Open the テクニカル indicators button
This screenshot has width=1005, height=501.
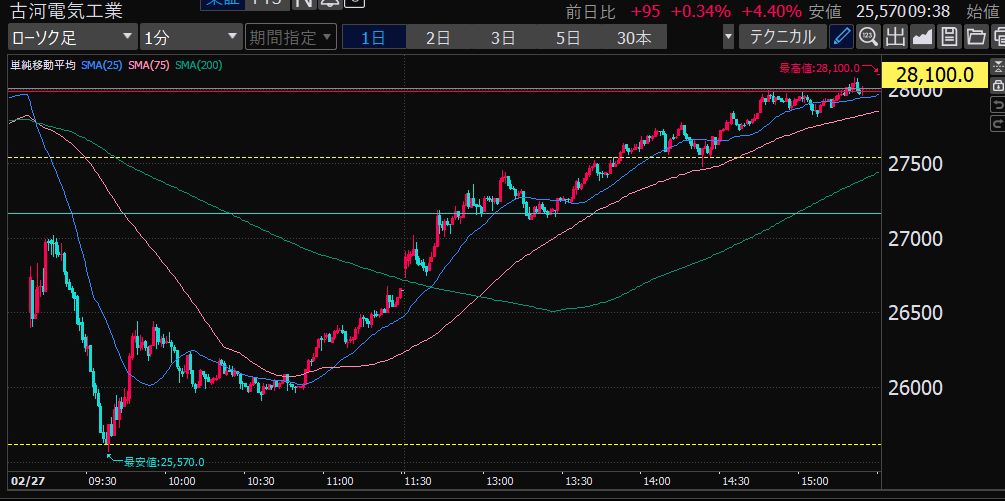click(782, 38)
